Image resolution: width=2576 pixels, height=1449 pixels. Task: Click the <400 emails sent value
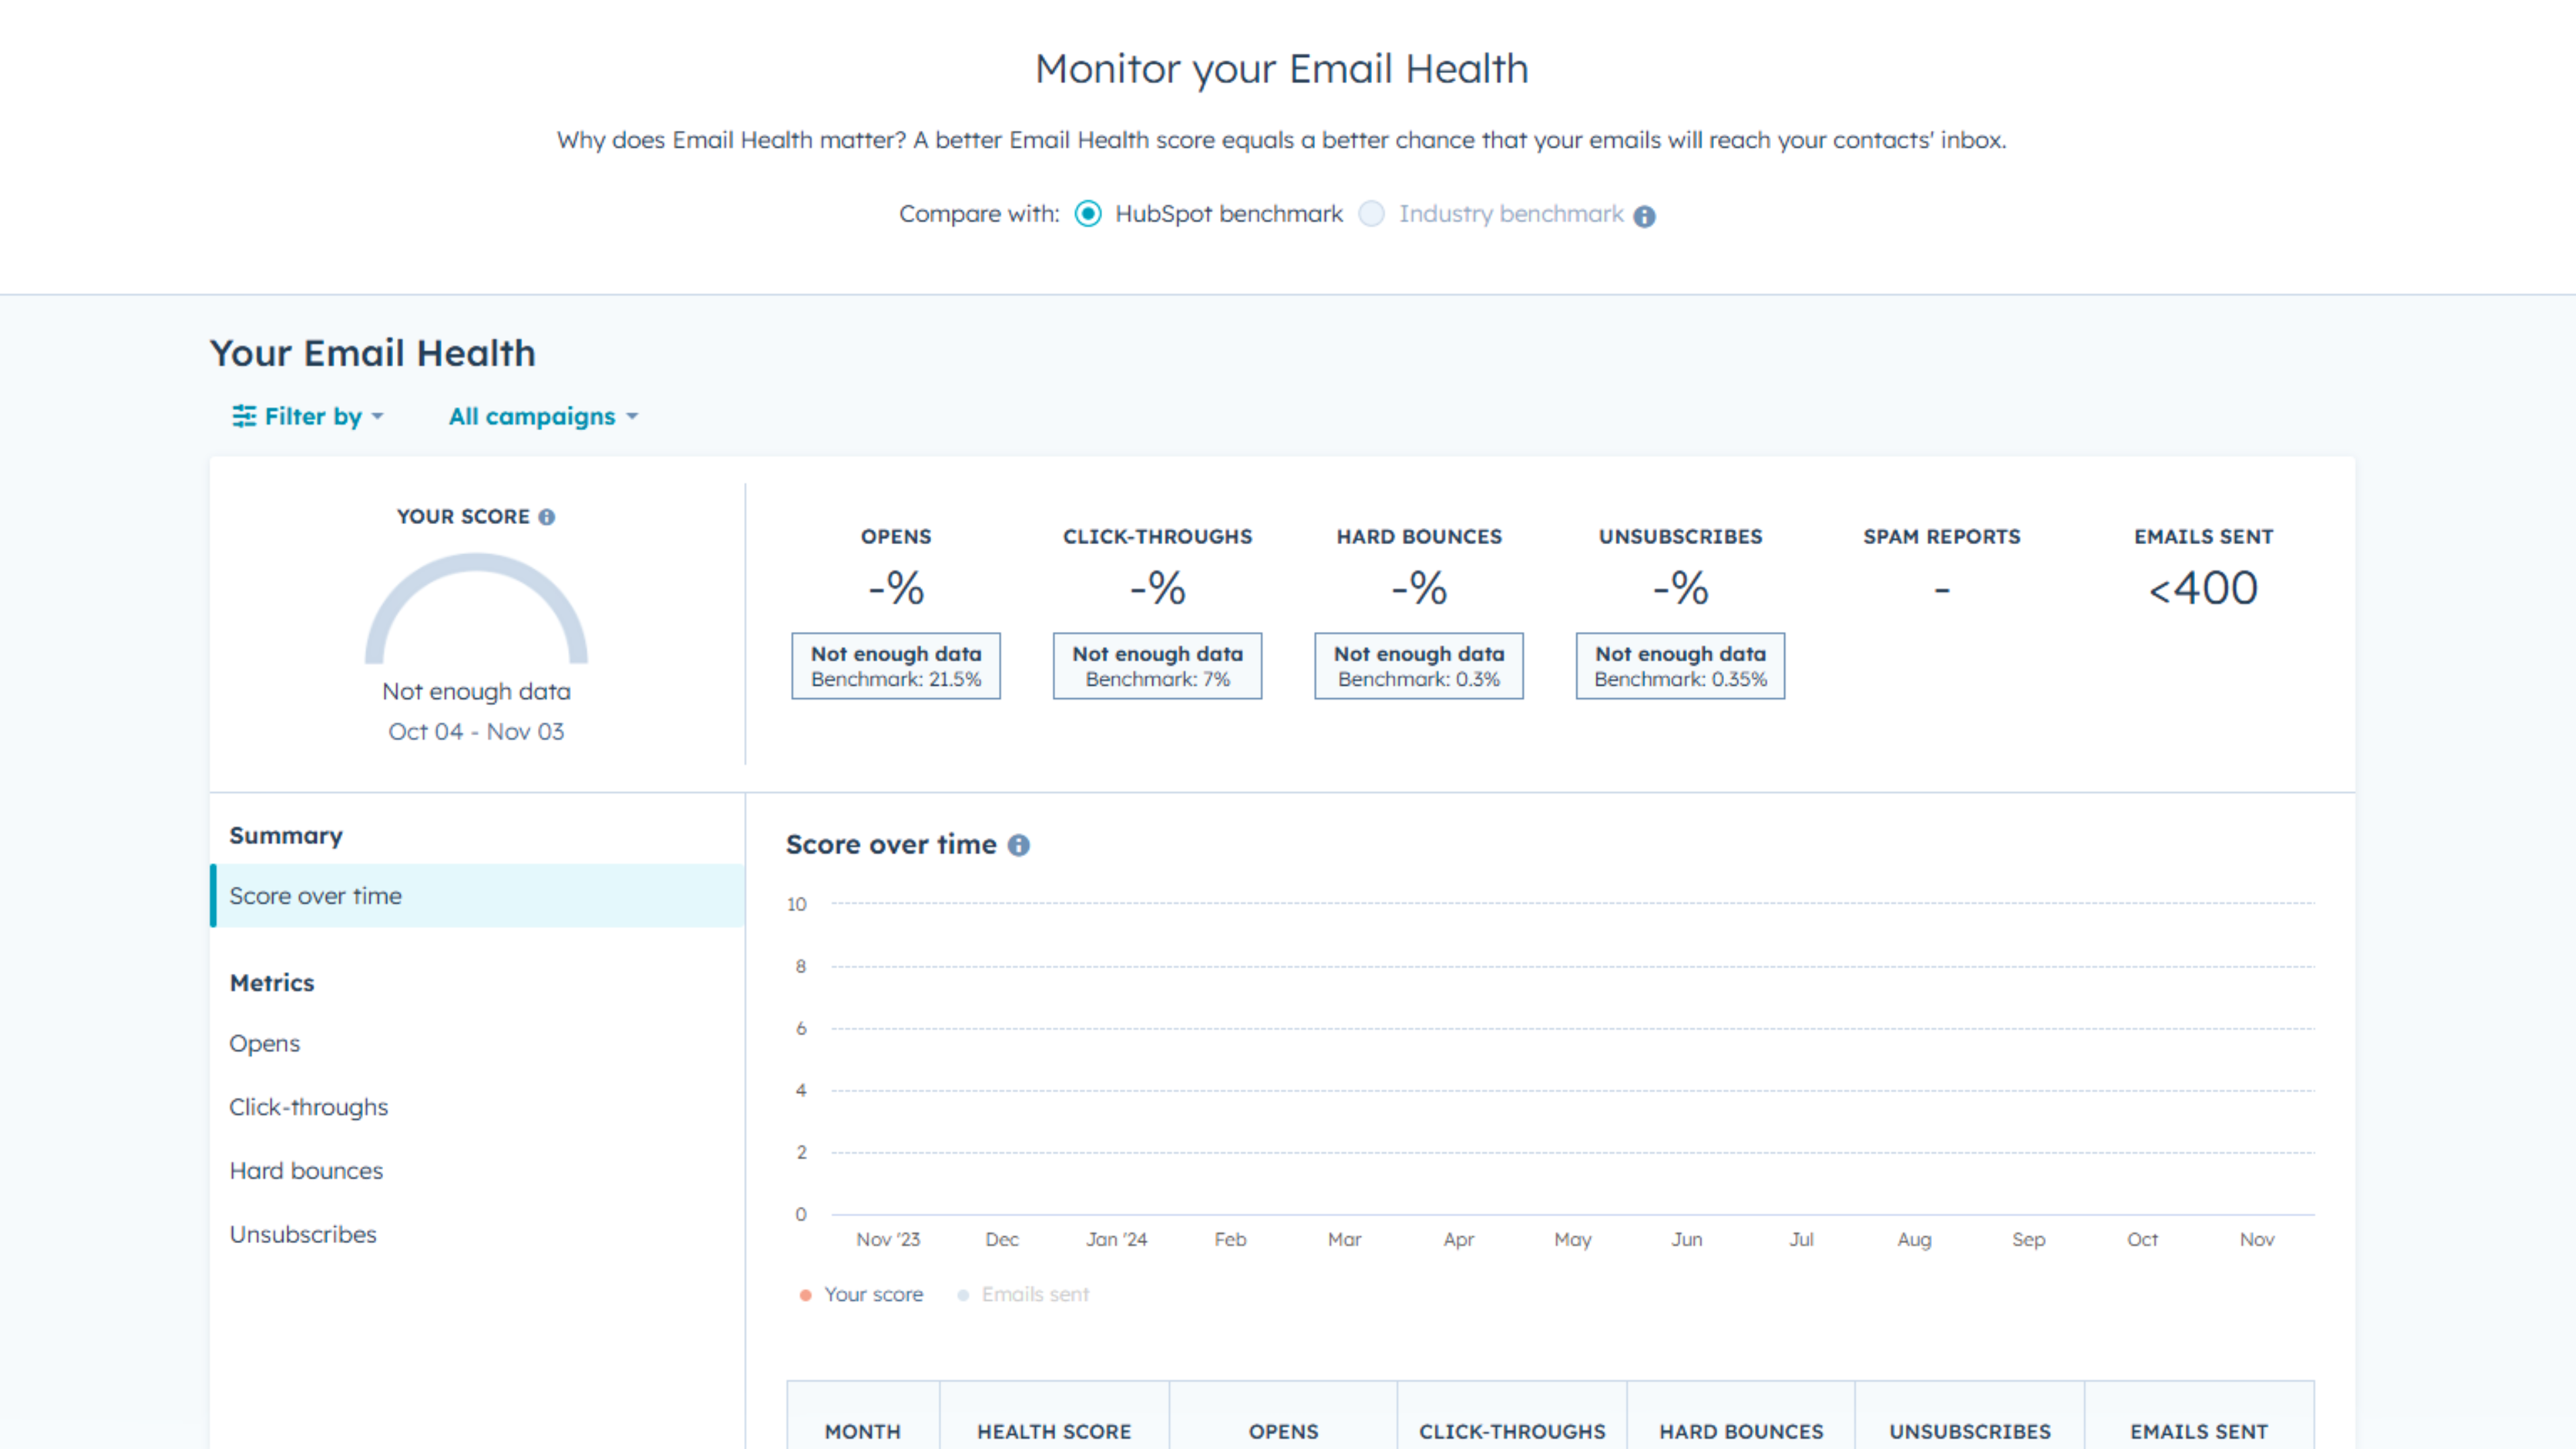tap(2203, 588)
